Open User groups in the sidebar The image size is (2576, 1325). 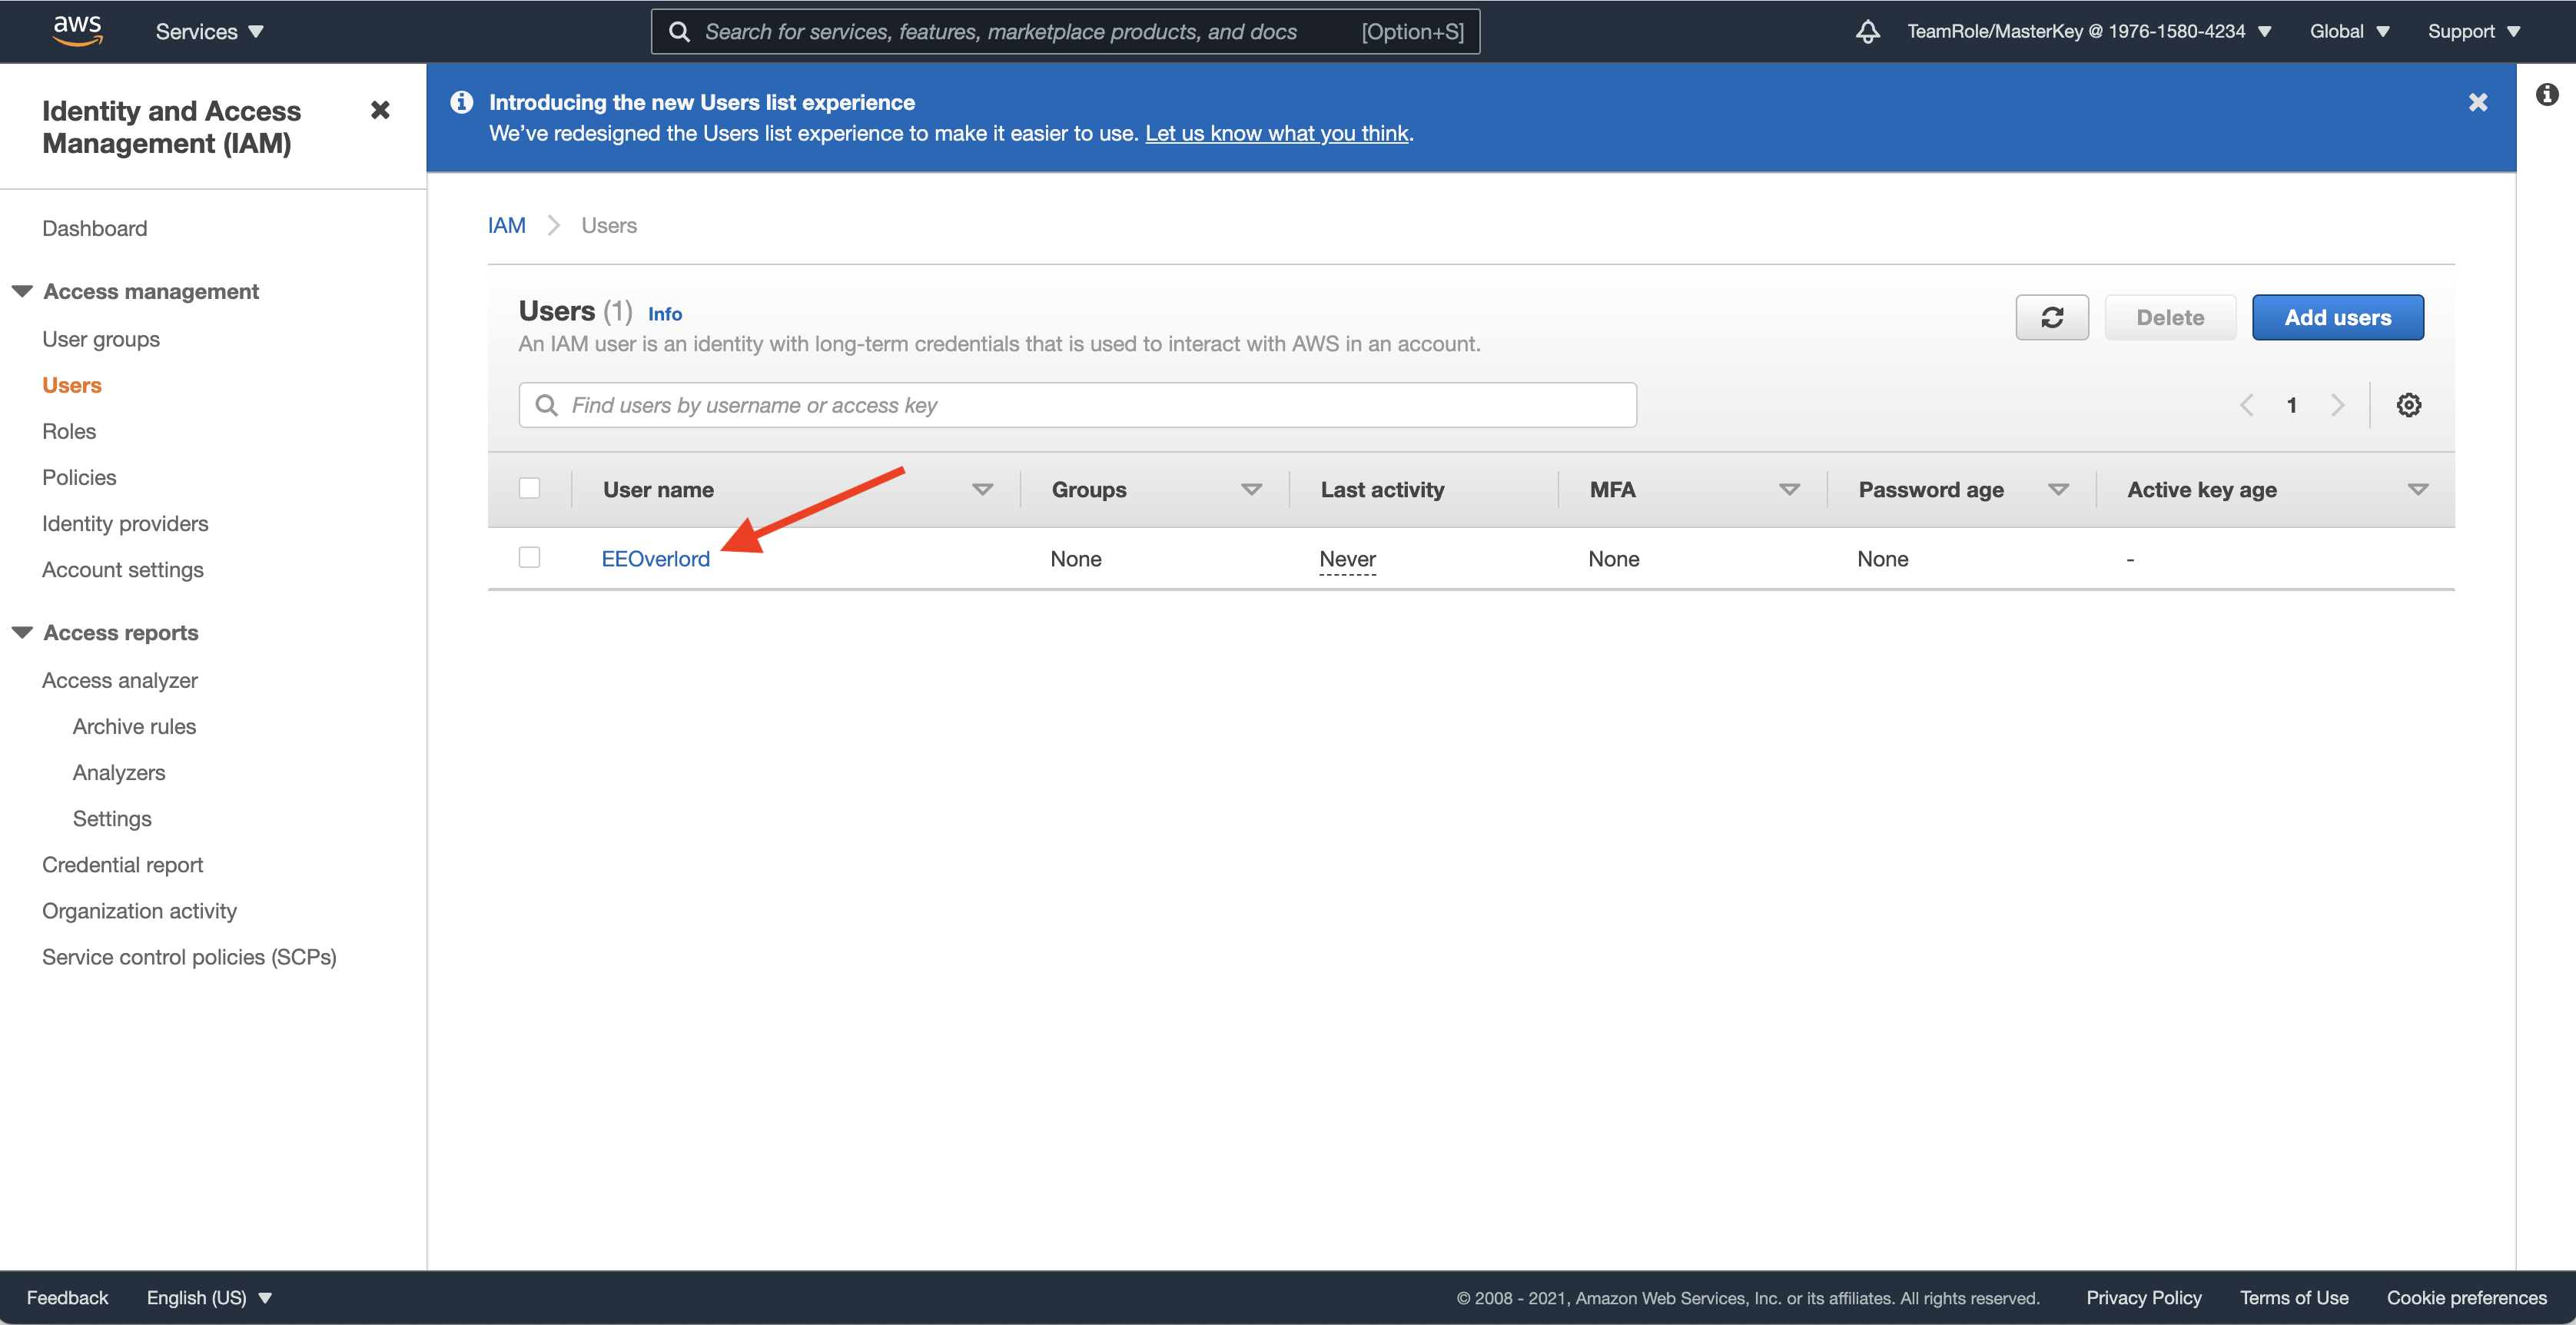(x=101, y=339)
